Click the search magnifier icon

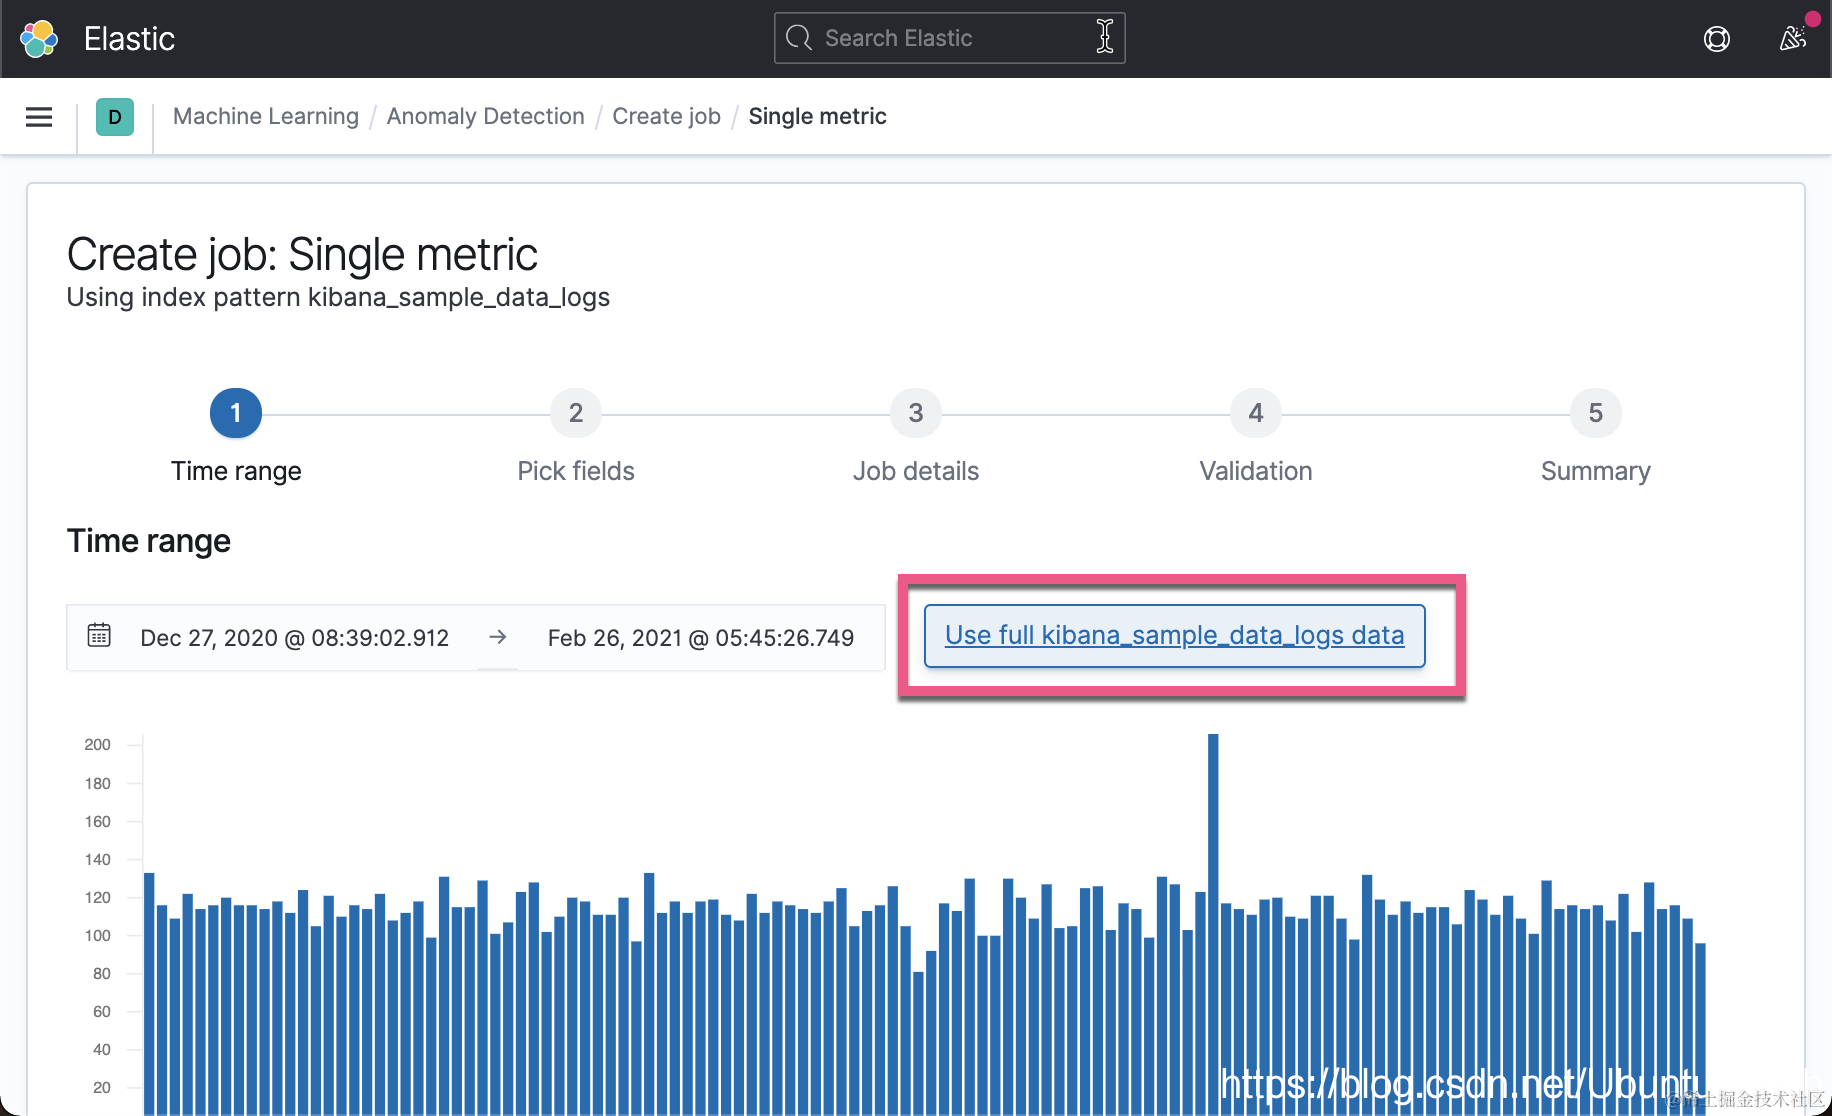click(x=798, y=38)
